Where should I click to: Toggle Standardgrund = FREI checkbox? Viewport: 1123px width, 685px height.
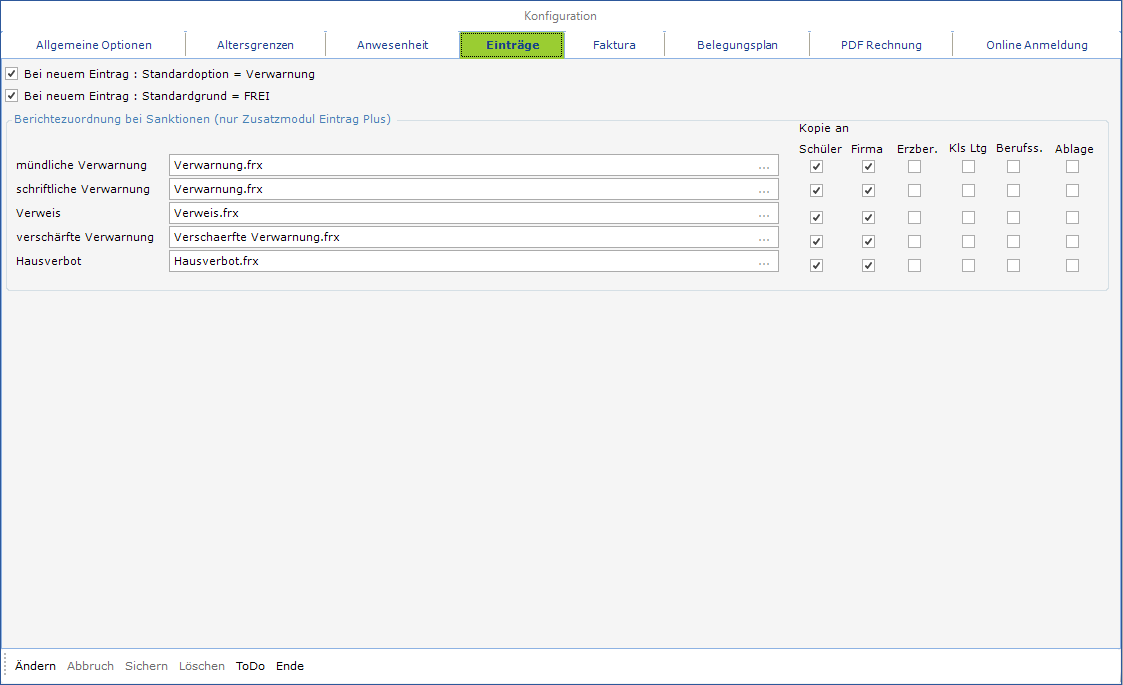pos(12,96)
